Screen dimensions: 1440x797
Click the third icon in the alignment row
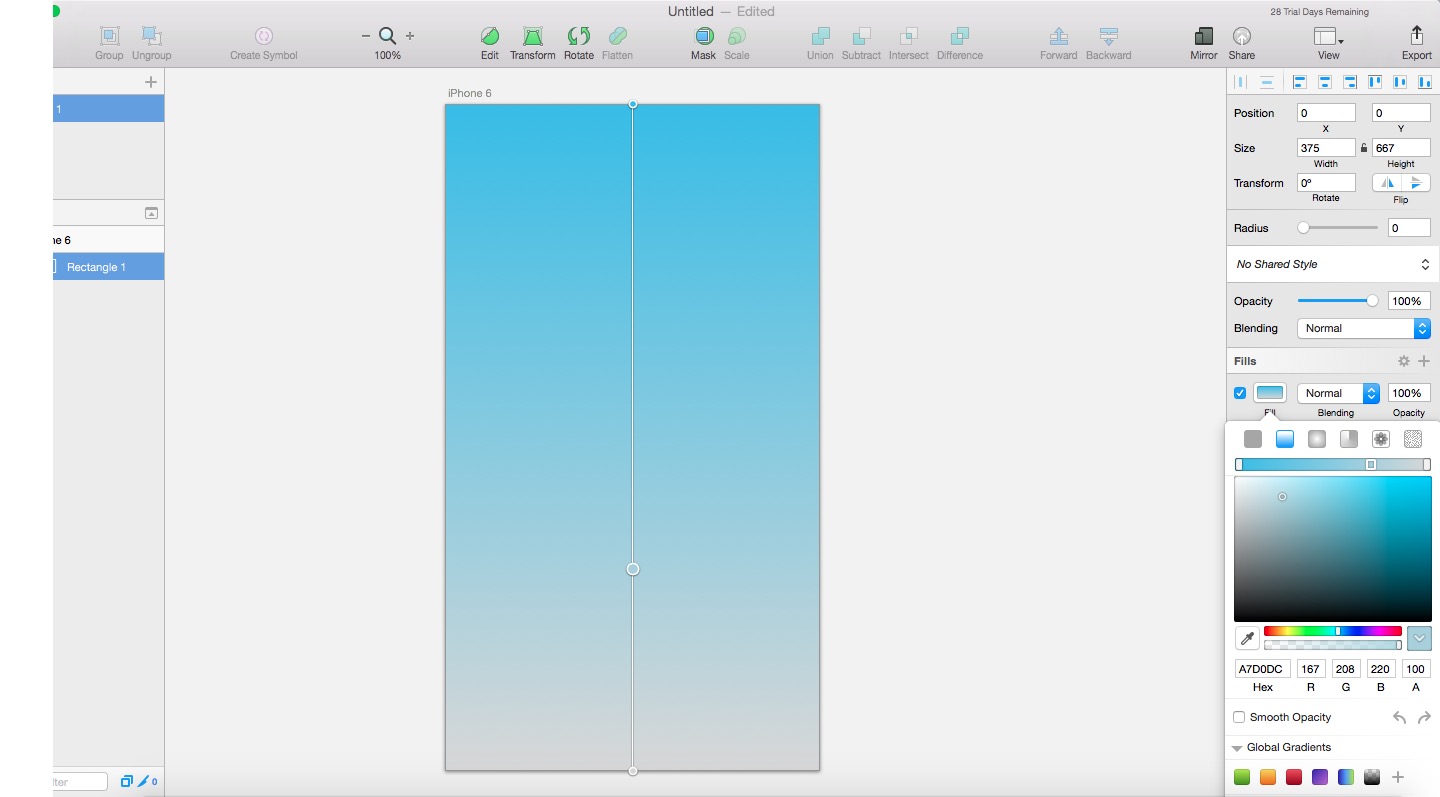[x=1300, y=82]
